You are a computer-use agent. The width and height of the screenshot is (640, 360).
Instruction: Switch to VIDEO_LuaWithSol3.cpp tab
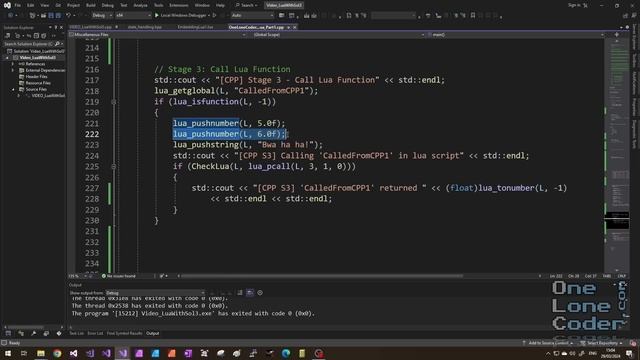click(x=91, y=27)
